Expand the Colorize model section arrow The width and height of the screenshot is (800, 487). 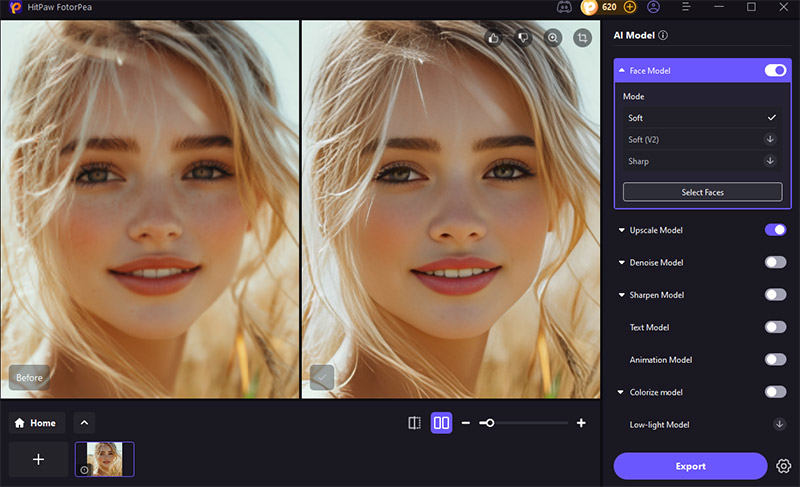[620, 392]
